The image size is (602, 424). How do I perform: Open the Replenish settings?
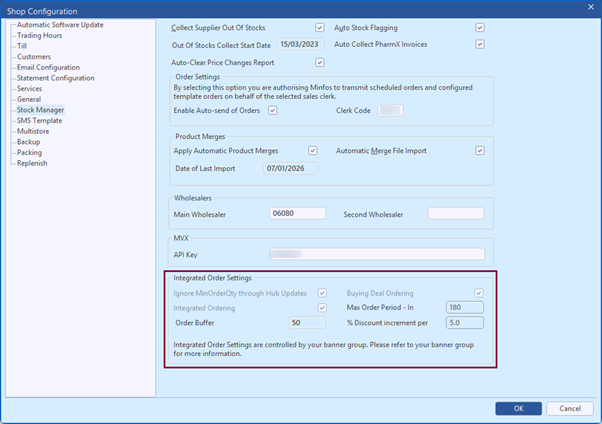click(x=32, y=163)
